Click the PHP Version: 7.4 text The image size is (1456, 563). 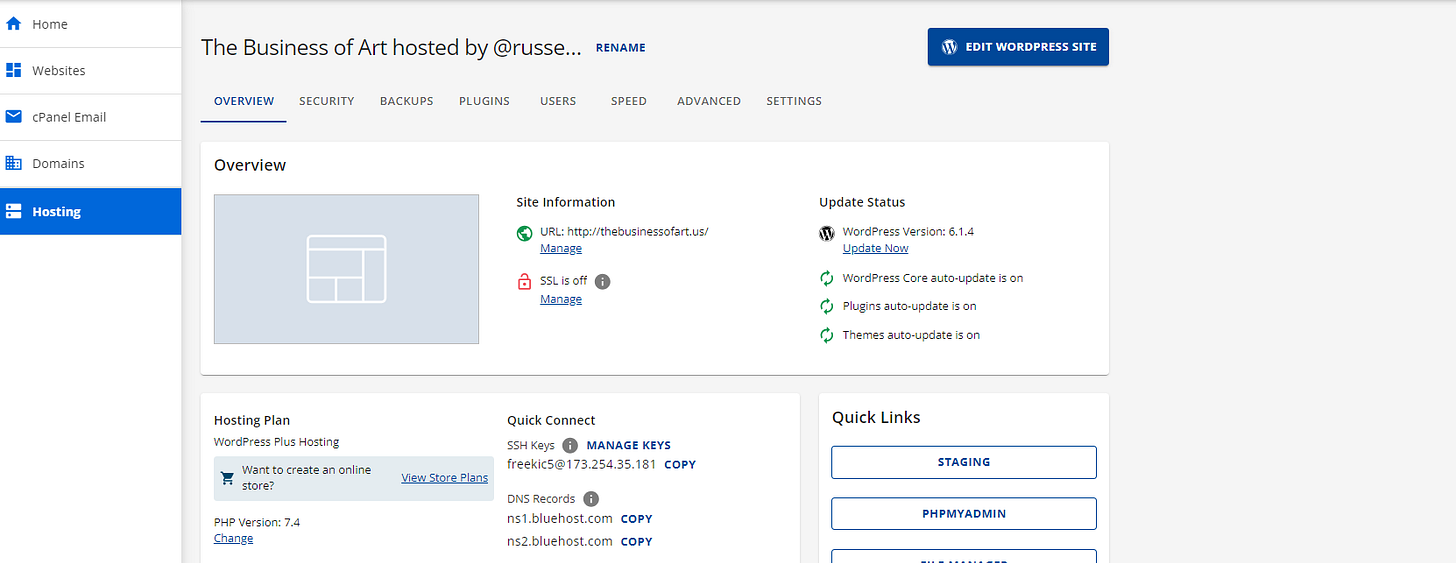click(x=257, y=522)
